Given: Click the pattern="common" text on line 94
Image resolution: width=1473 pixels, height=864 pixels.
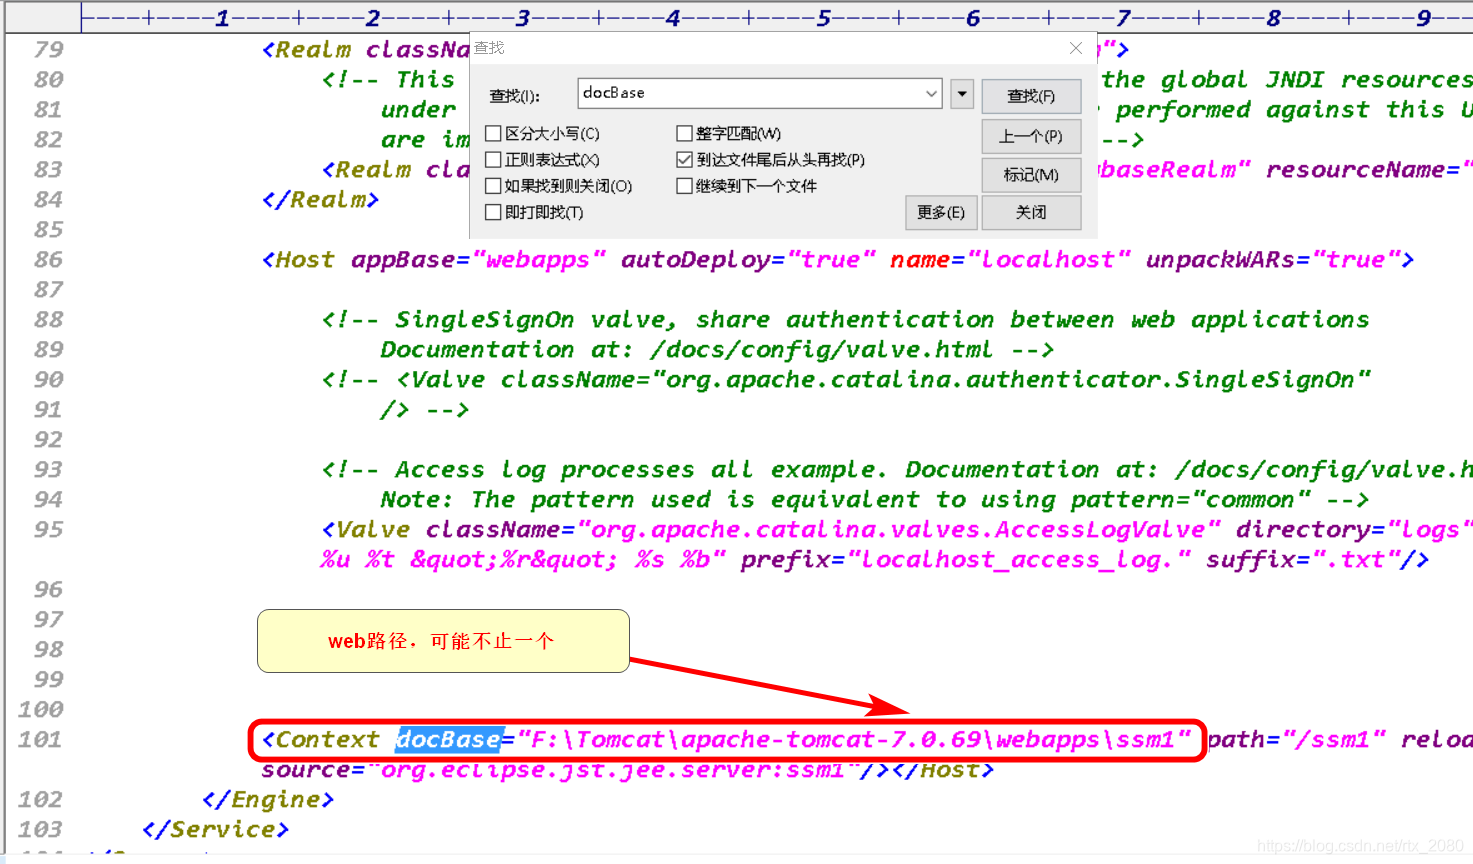Looking at the screenshot, I should tap(1190, 499).
